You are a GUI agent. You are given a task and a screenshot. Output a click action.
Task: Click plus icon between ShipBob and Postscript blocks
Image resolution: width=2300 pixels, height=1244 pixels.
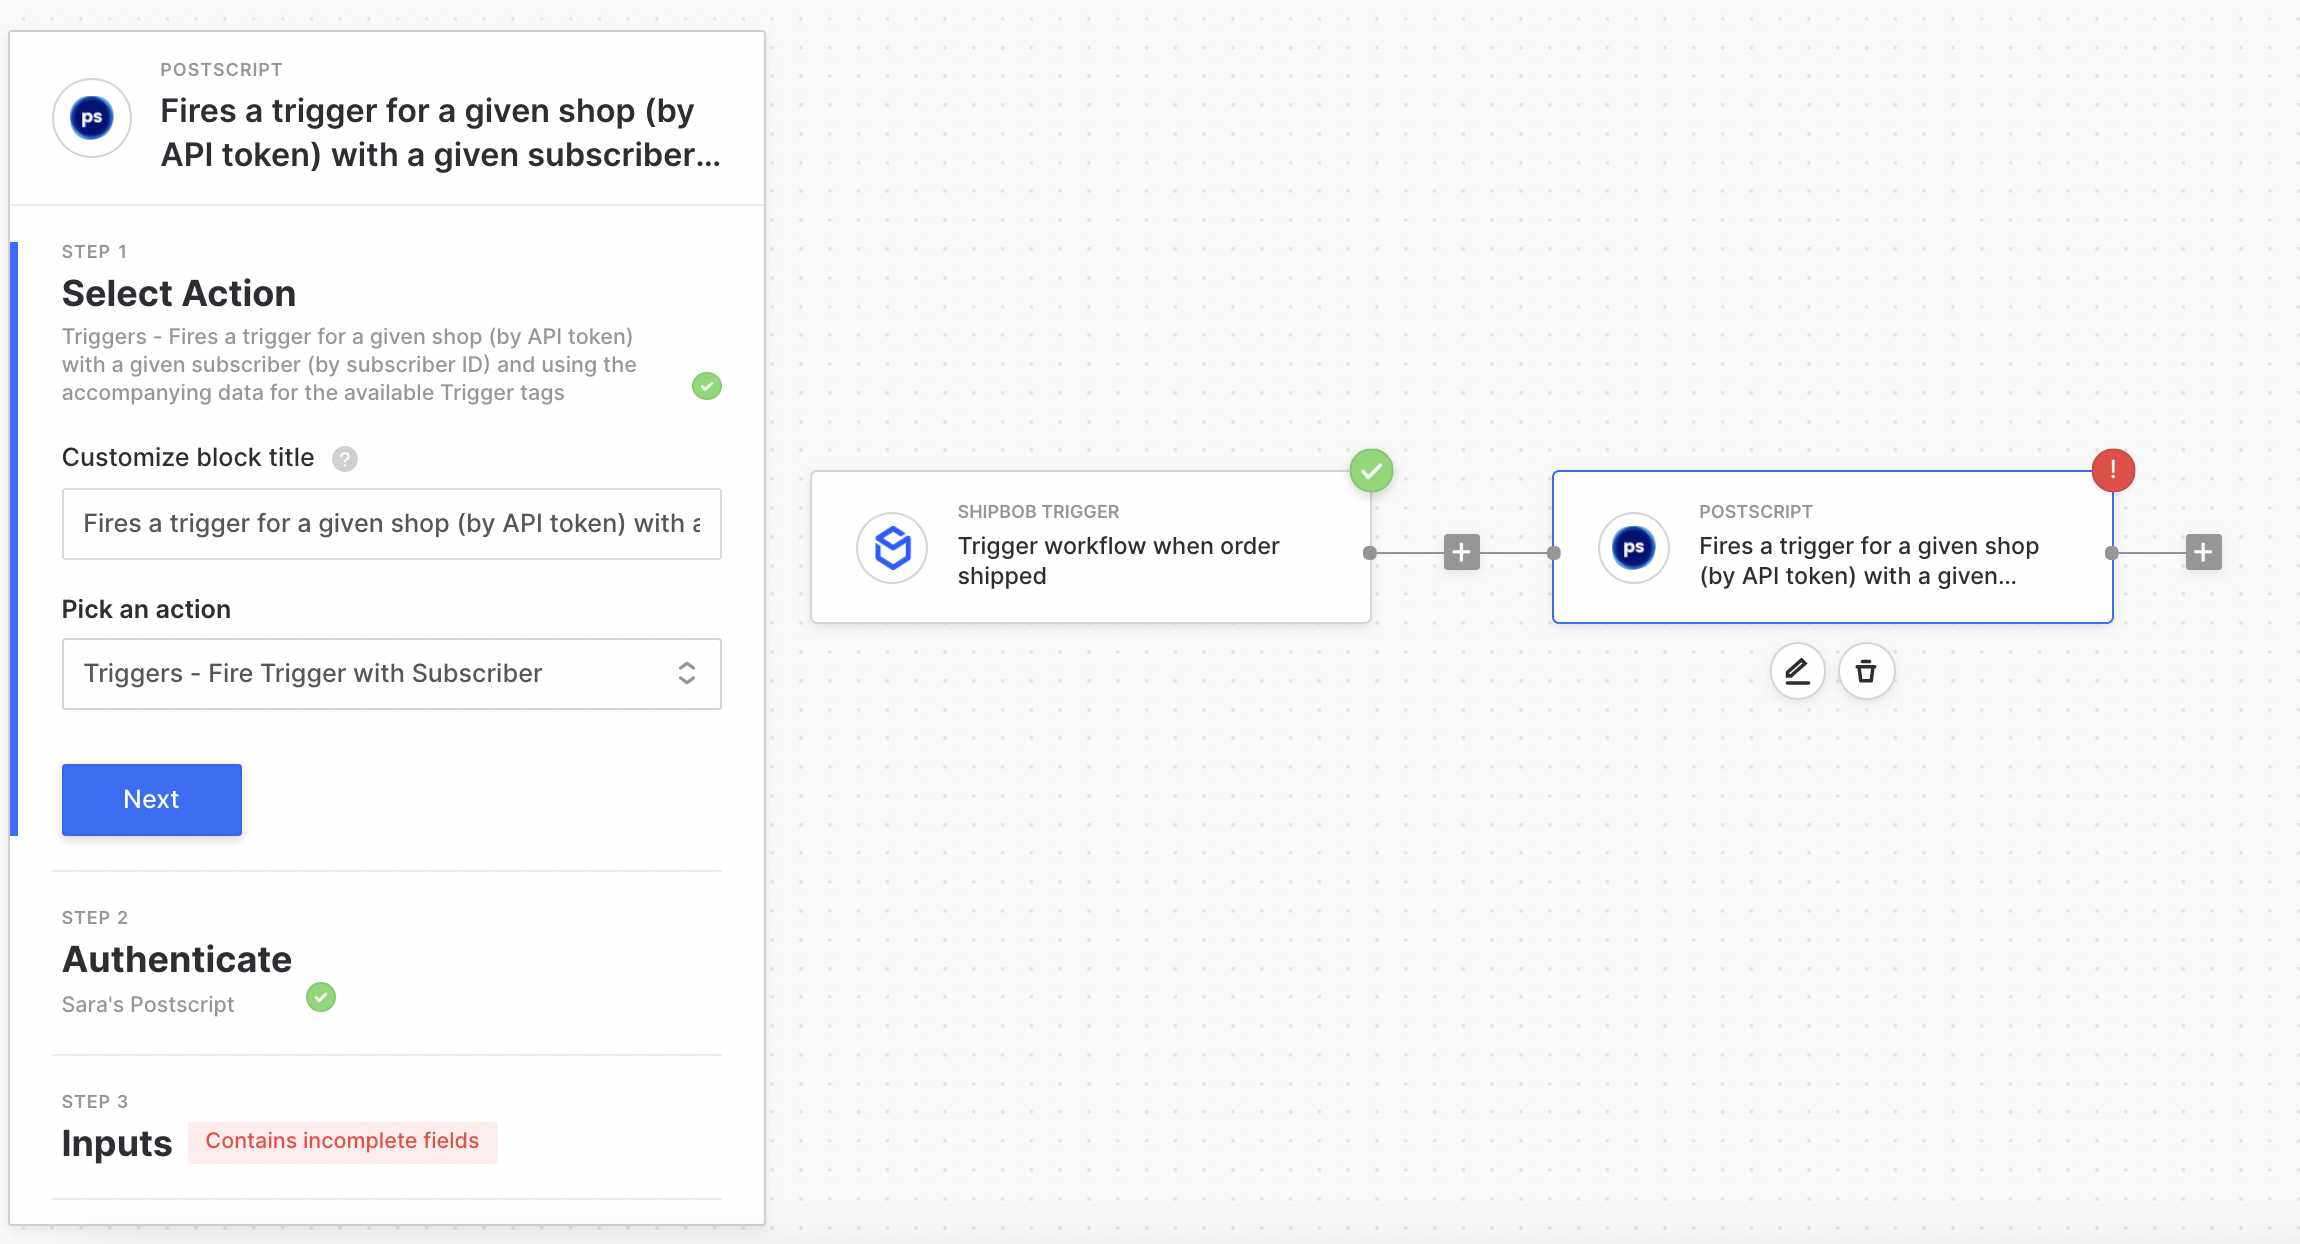(x=1461, y=552)
